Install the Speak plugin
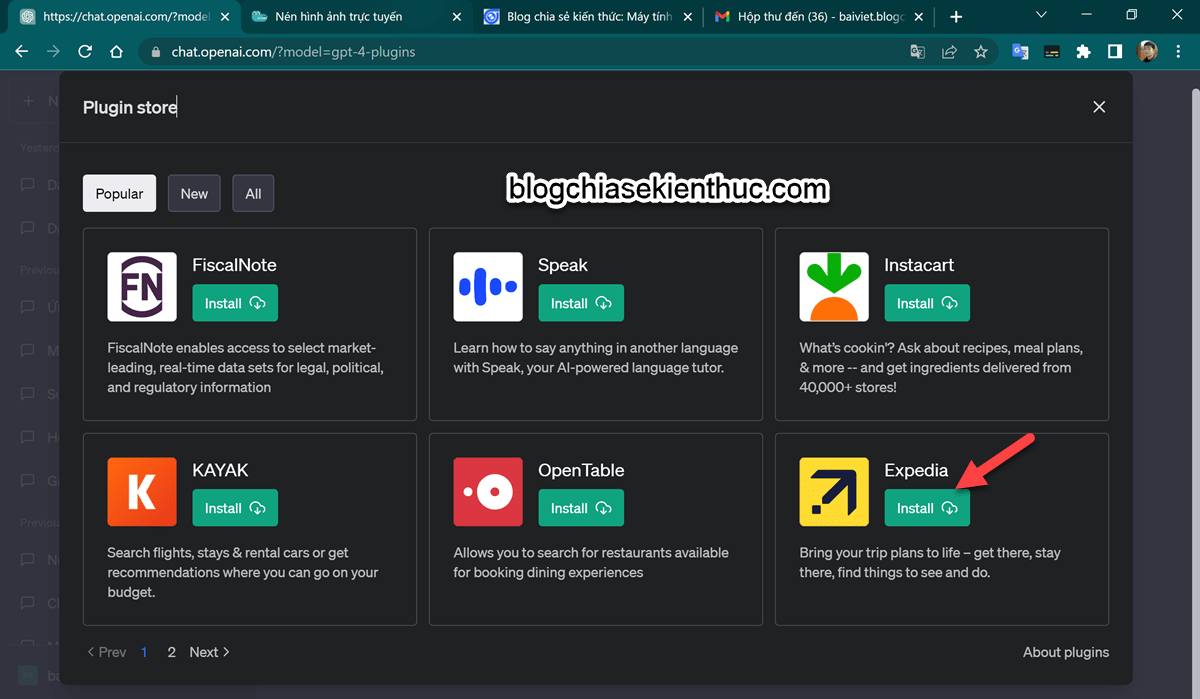Viewport: 1200px width, 699px height. pos(581,303)
